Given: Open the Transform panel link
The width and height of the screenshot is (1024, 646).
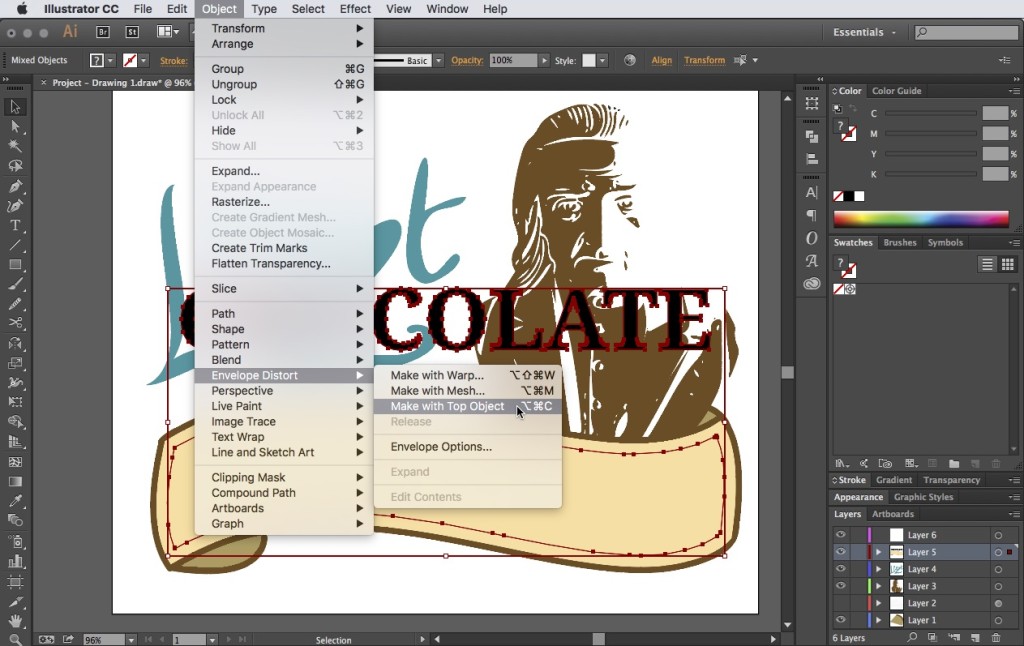Looking at the screenshot, I should click(705, 60).
